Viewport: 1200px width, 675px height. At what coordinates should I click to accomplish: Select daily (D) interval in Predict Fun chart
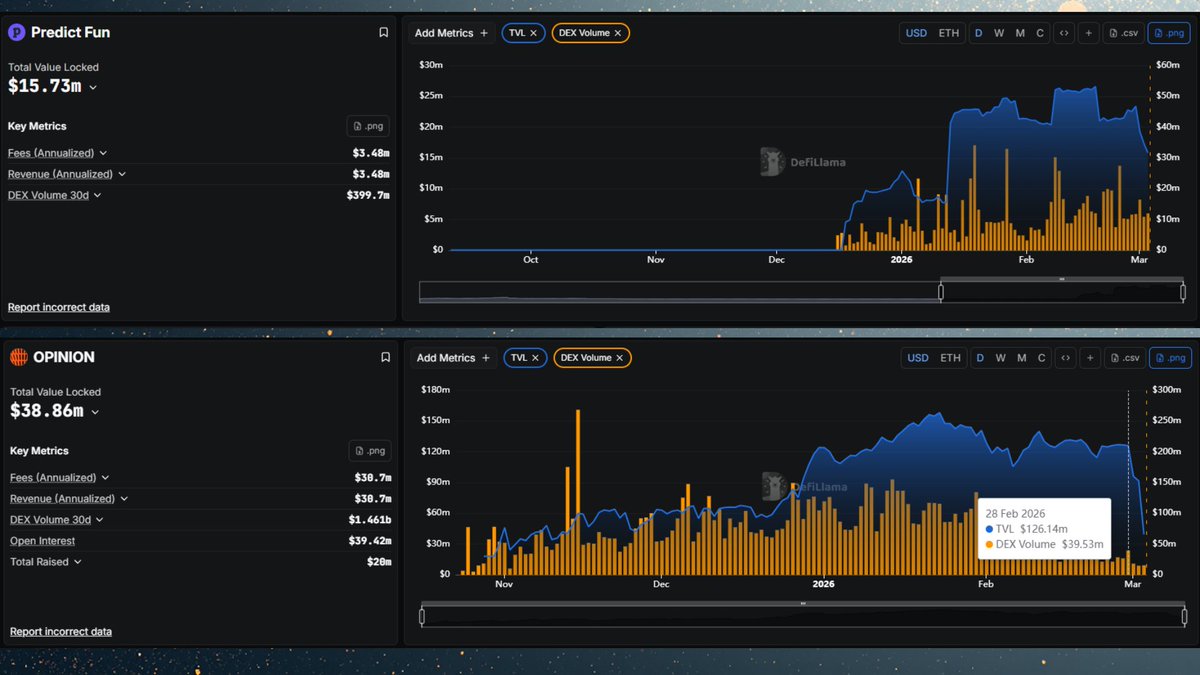pyautogui.click(x=979, y=33)
